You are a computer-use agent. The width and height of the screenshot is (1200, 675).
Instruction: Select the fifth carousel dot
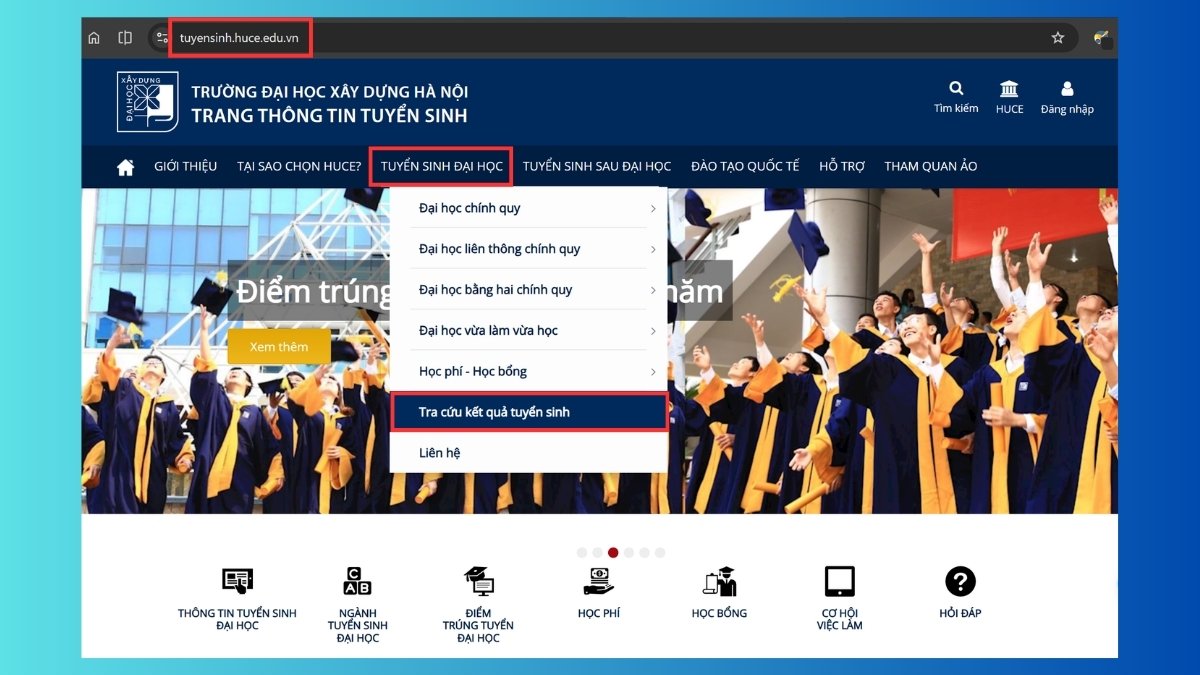point(644,552)
